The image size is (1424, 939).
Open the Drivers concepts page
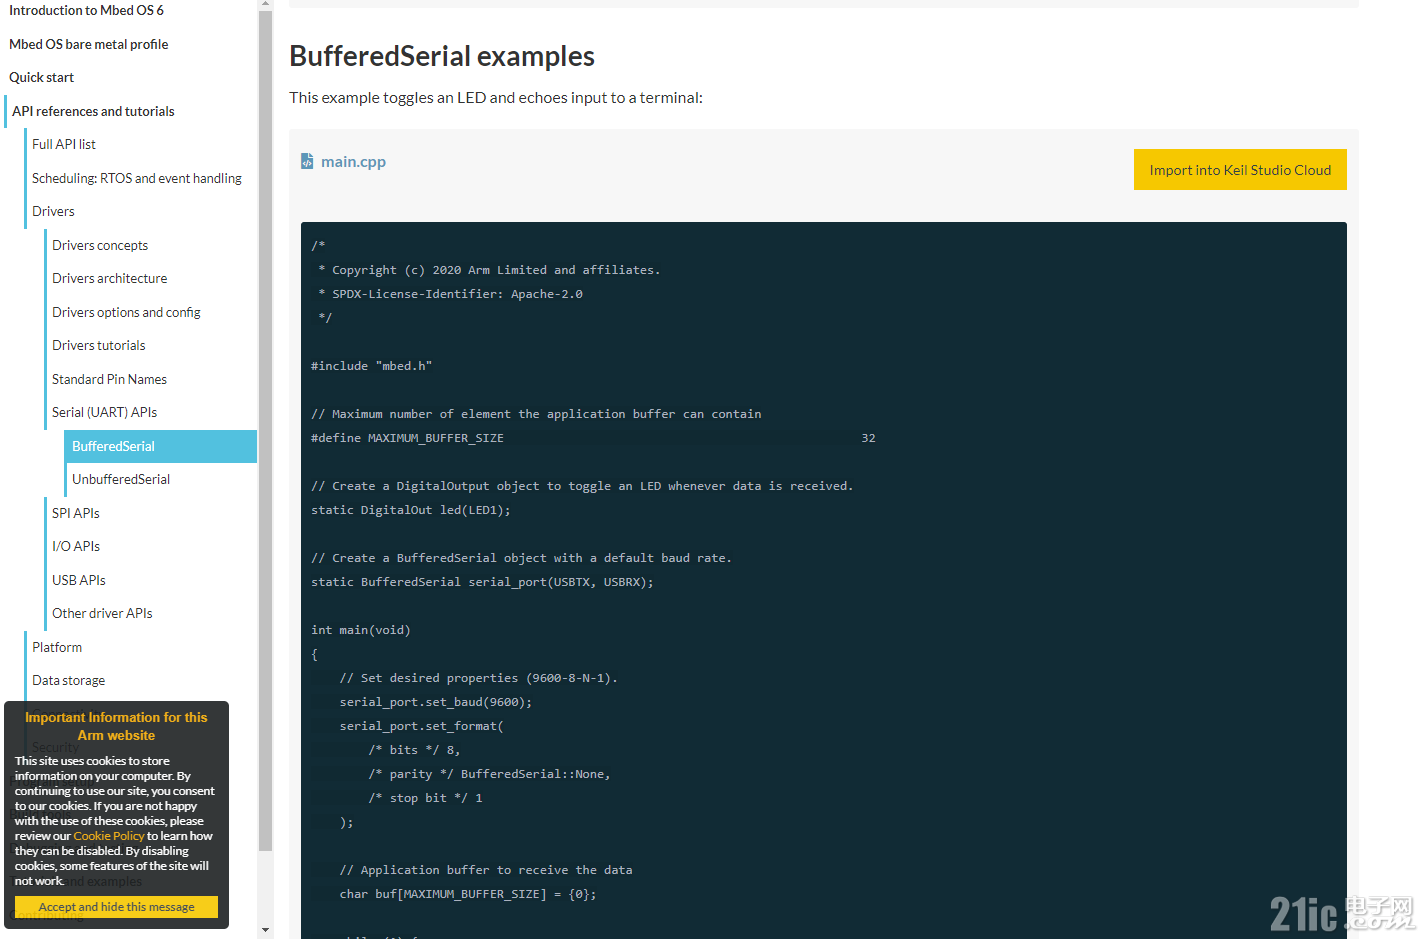pyautogui.click(x=100, y=245)
